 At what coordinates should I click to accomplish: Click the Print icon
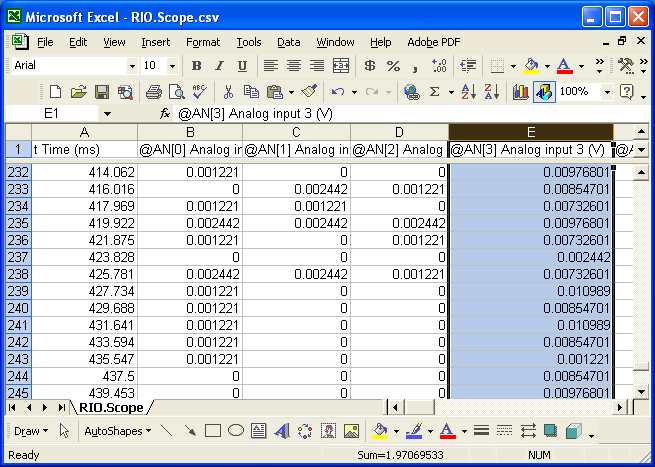click(154, 92)
